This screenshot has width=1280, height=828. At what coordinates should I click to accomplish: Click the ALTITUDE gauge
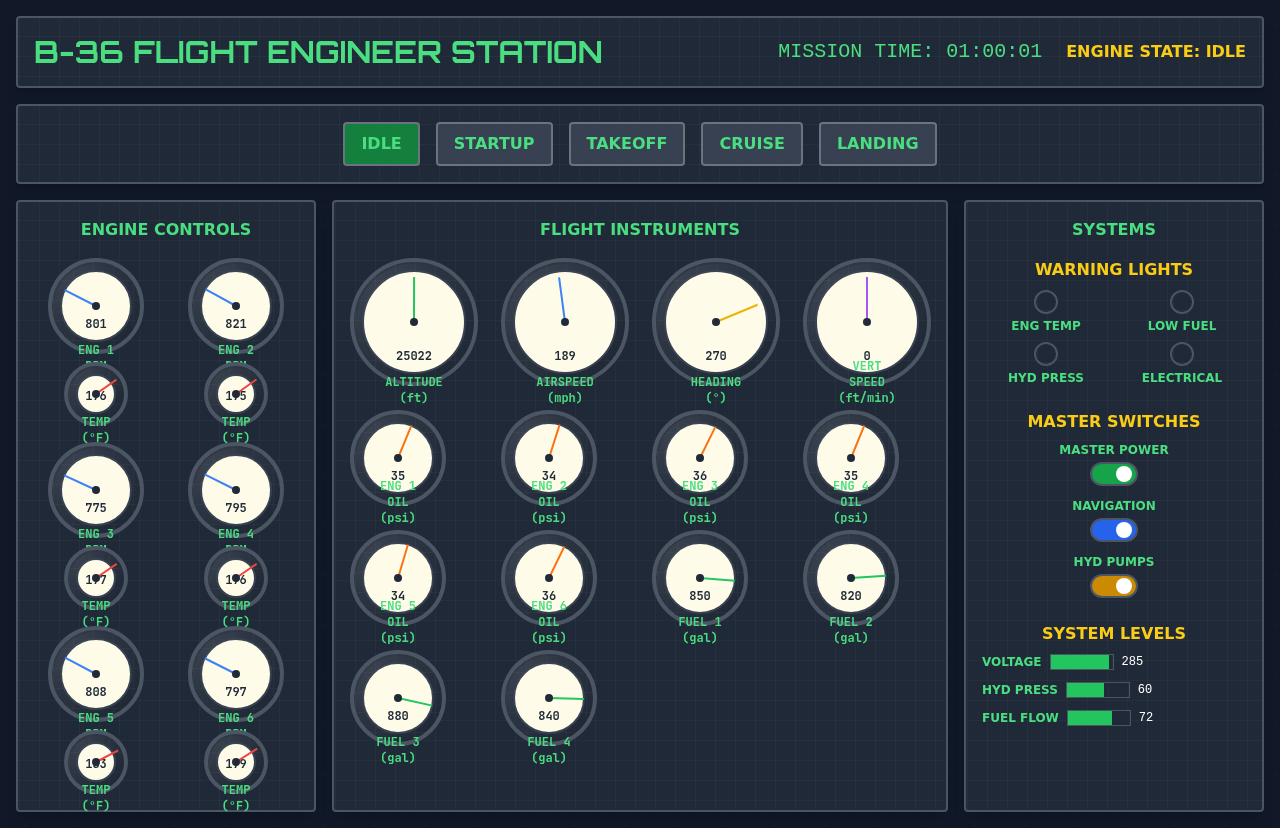414,322
